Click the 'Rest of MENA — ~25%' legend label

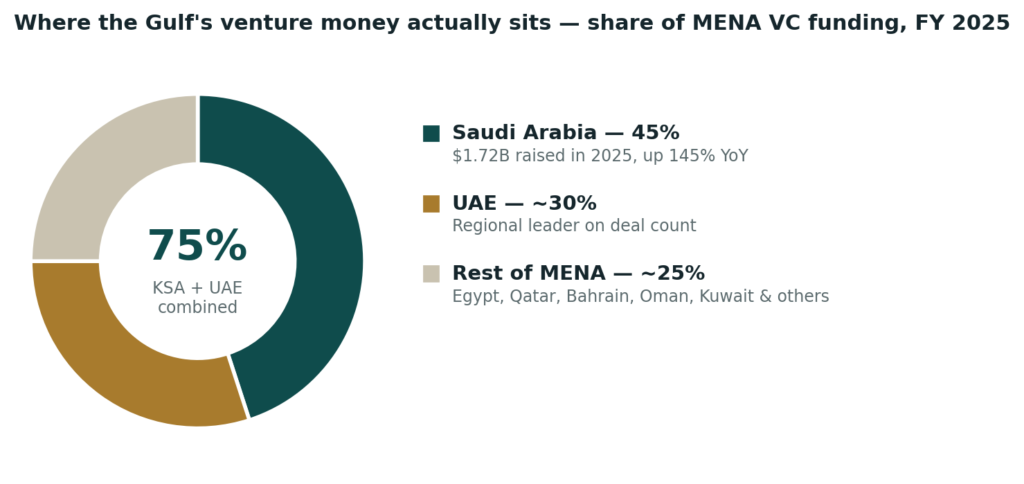pyautogui.click(x=578, y=273)
